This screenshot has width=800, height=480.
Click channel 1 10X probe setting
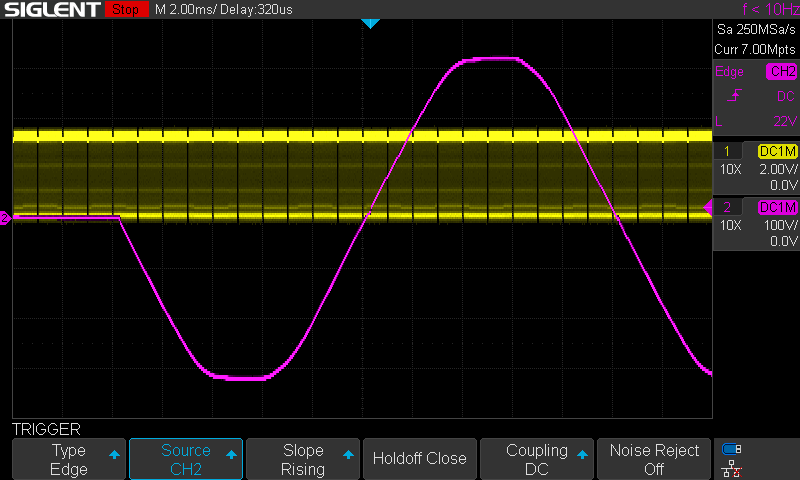731,169
